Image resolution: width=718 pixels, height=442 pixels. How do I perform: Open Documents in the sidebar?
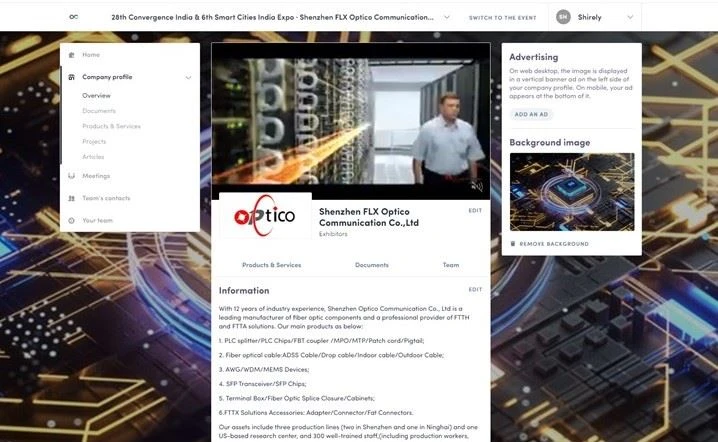click(x=99, y=111)
